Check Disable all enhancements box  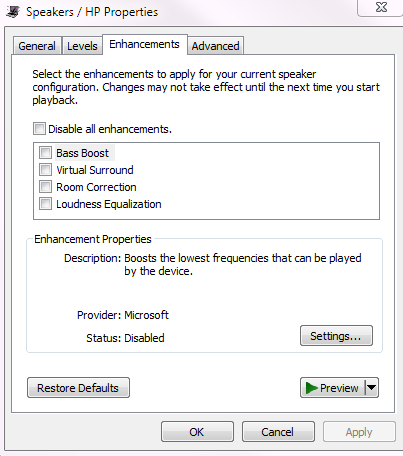(39, 129)
